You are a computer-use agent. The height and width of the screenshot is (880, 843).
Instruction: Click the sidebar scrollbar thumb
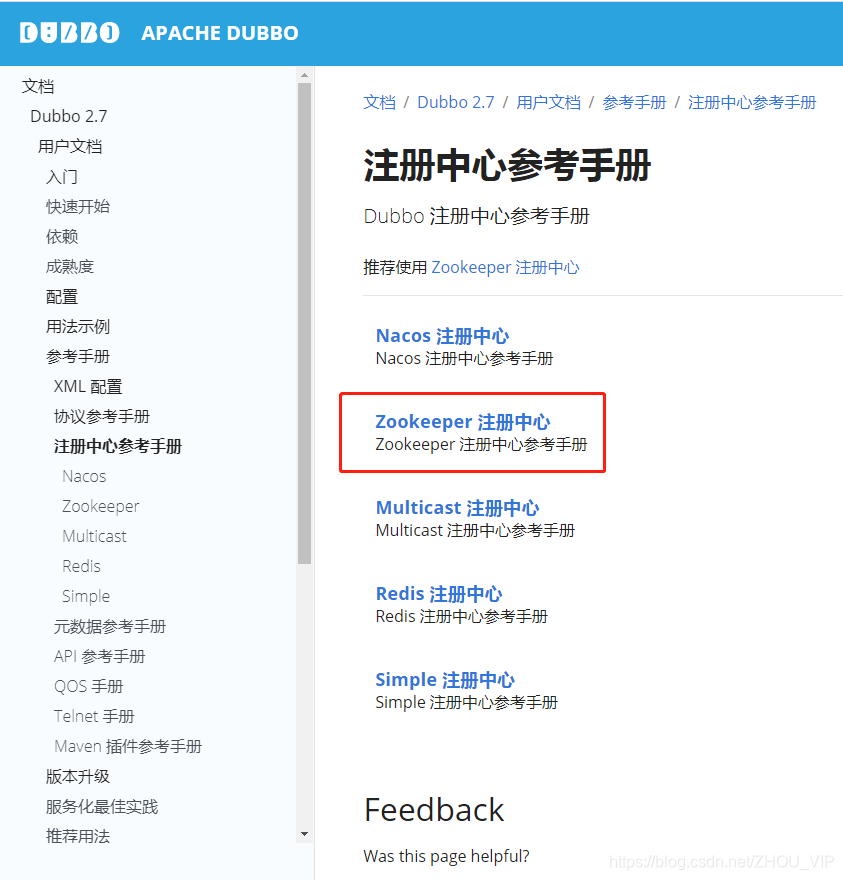click(304, 323)
